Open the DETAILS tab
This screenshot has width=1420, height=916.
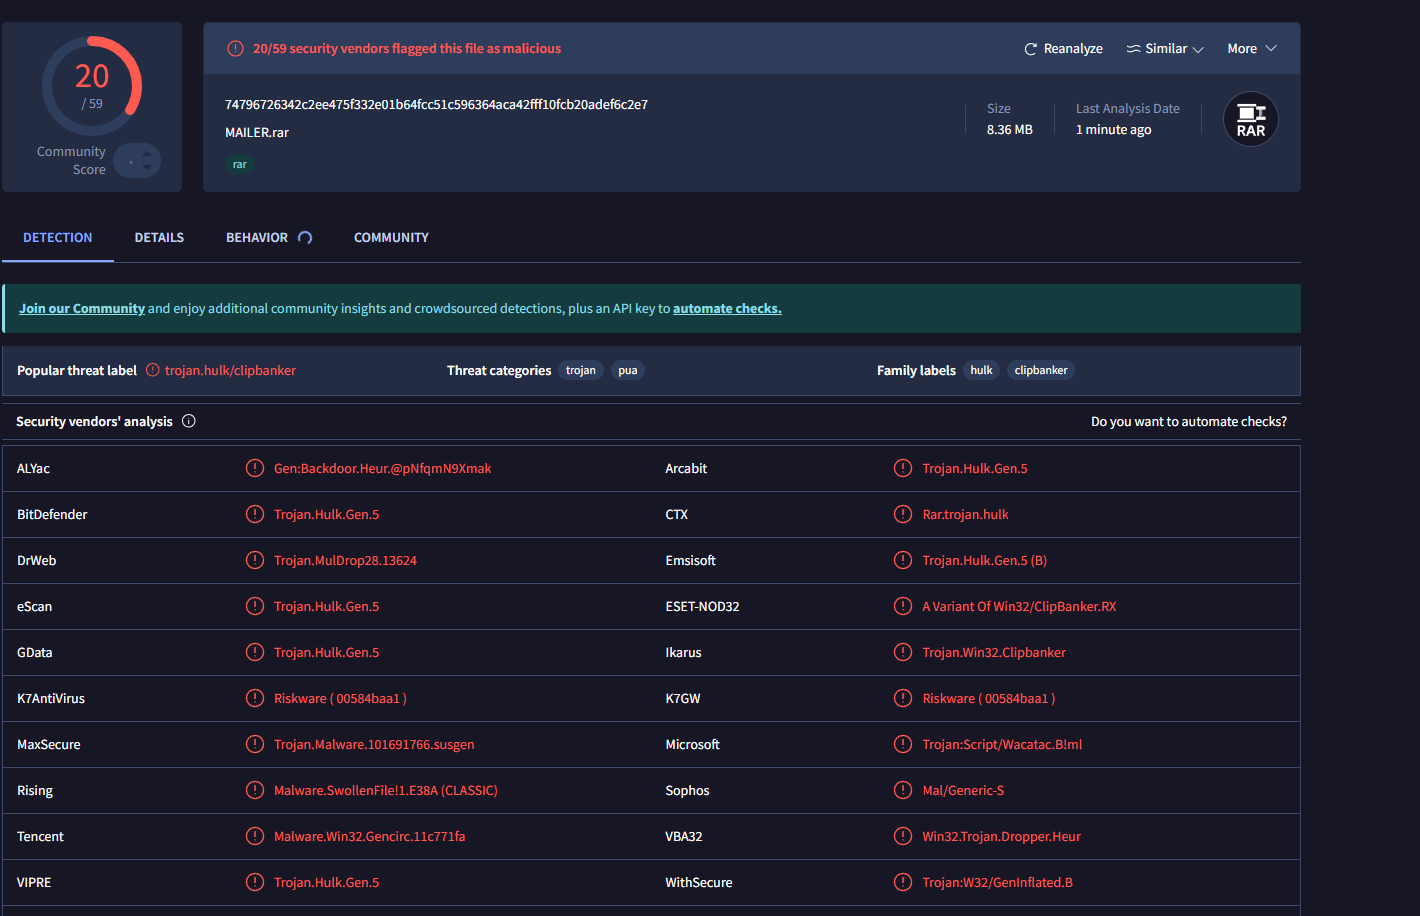[159, 237]
